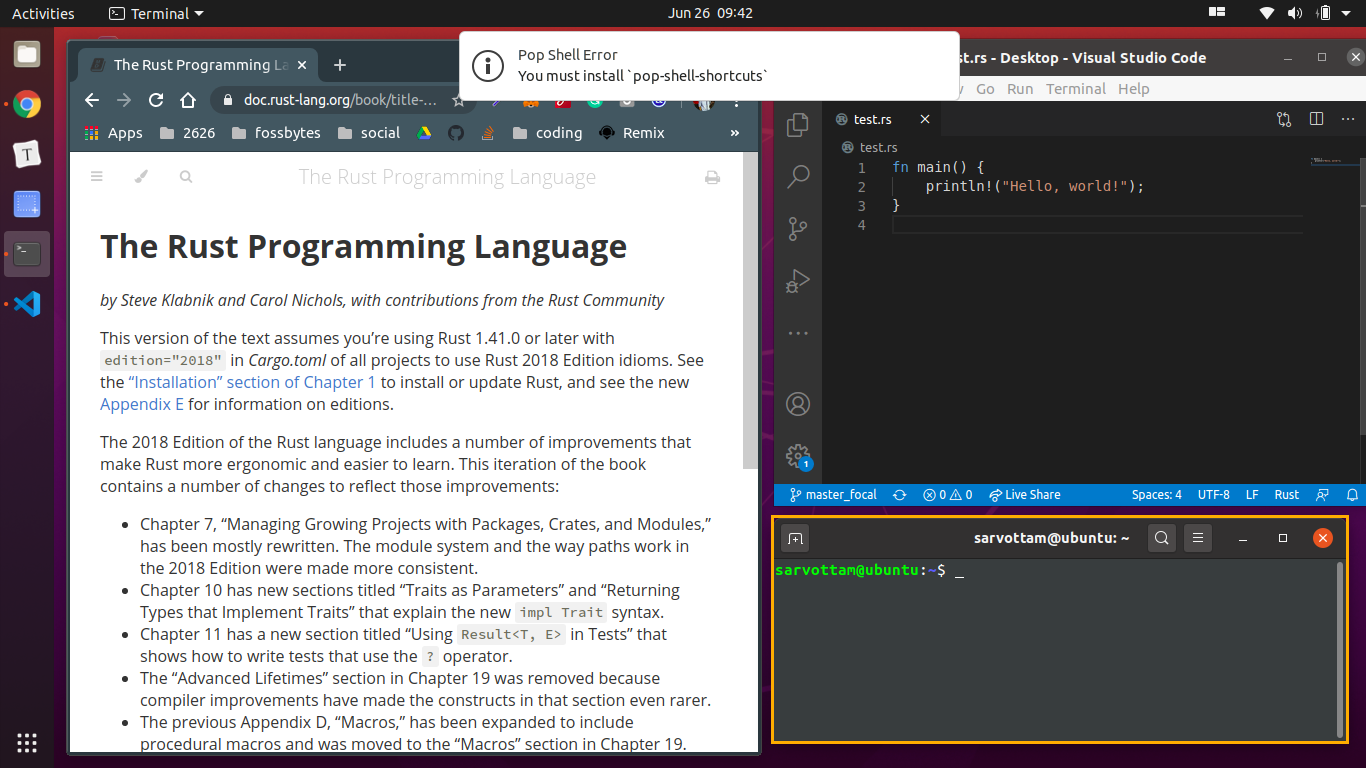The height and width of the screenshot is (768, 1366).
Task: Go forward in Chrome browser
Action: (x=124, y=100)
